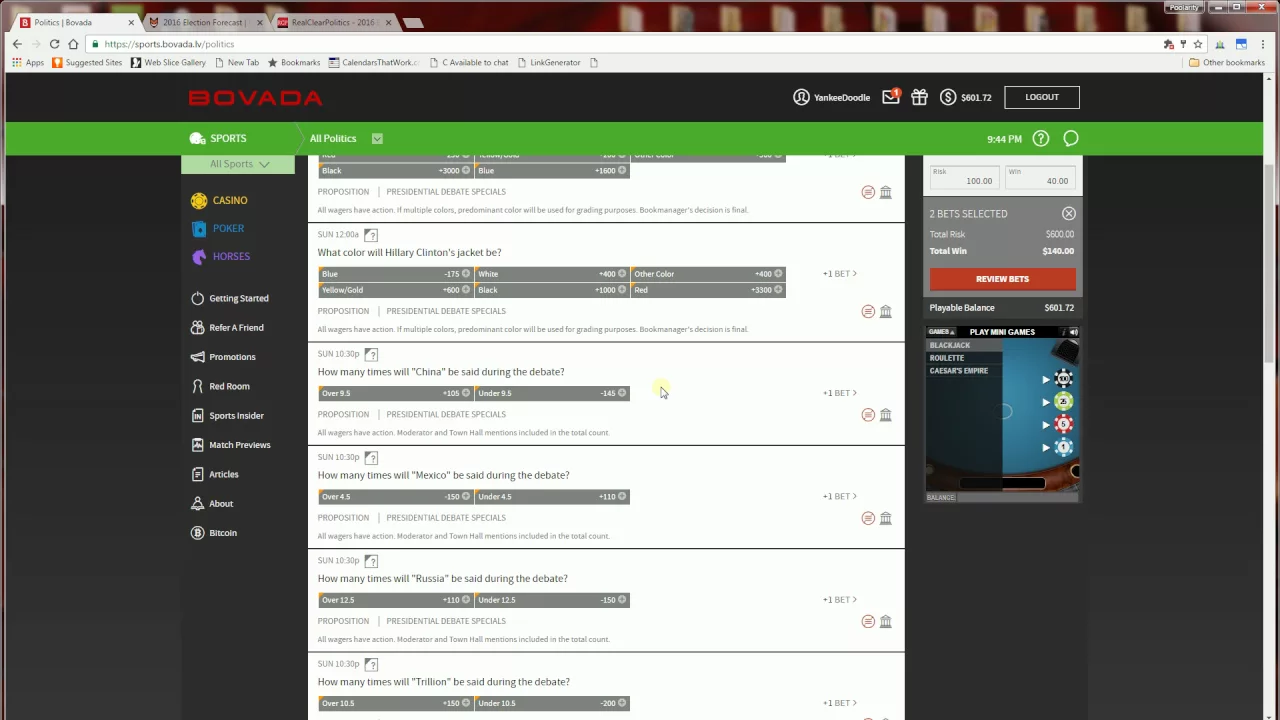Toggle the White +400 jacket bet
The height and width of the screenshot is (720, 1280).
tap(552, 273)
